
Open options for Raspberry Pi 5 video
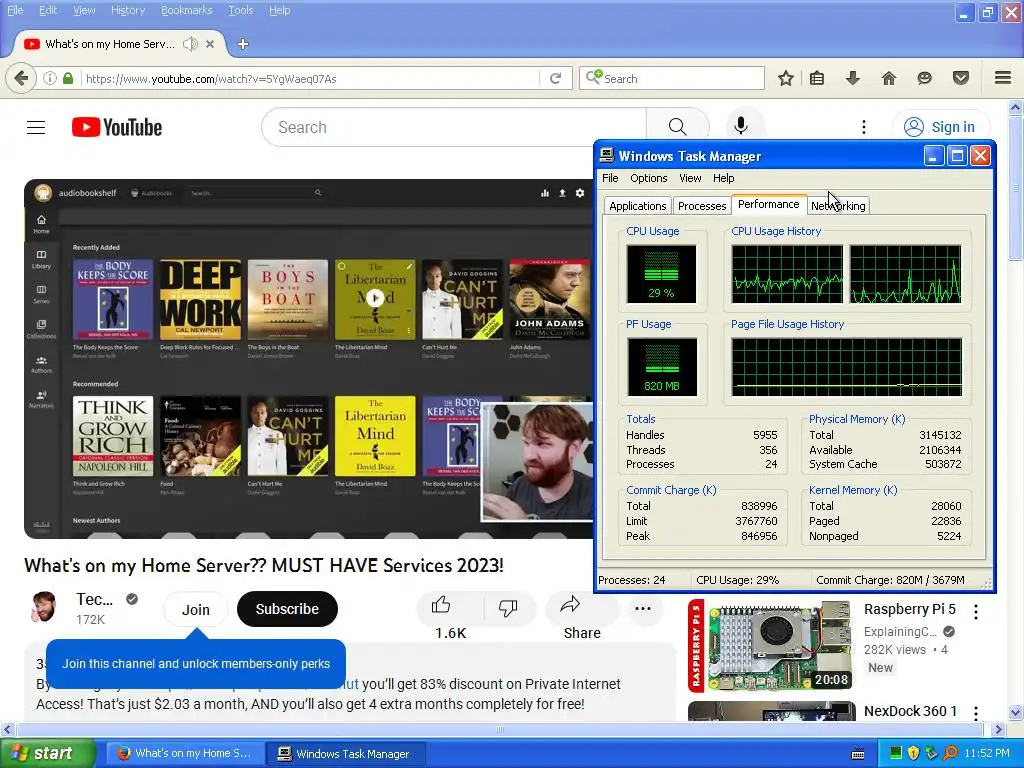coord(976,612)
